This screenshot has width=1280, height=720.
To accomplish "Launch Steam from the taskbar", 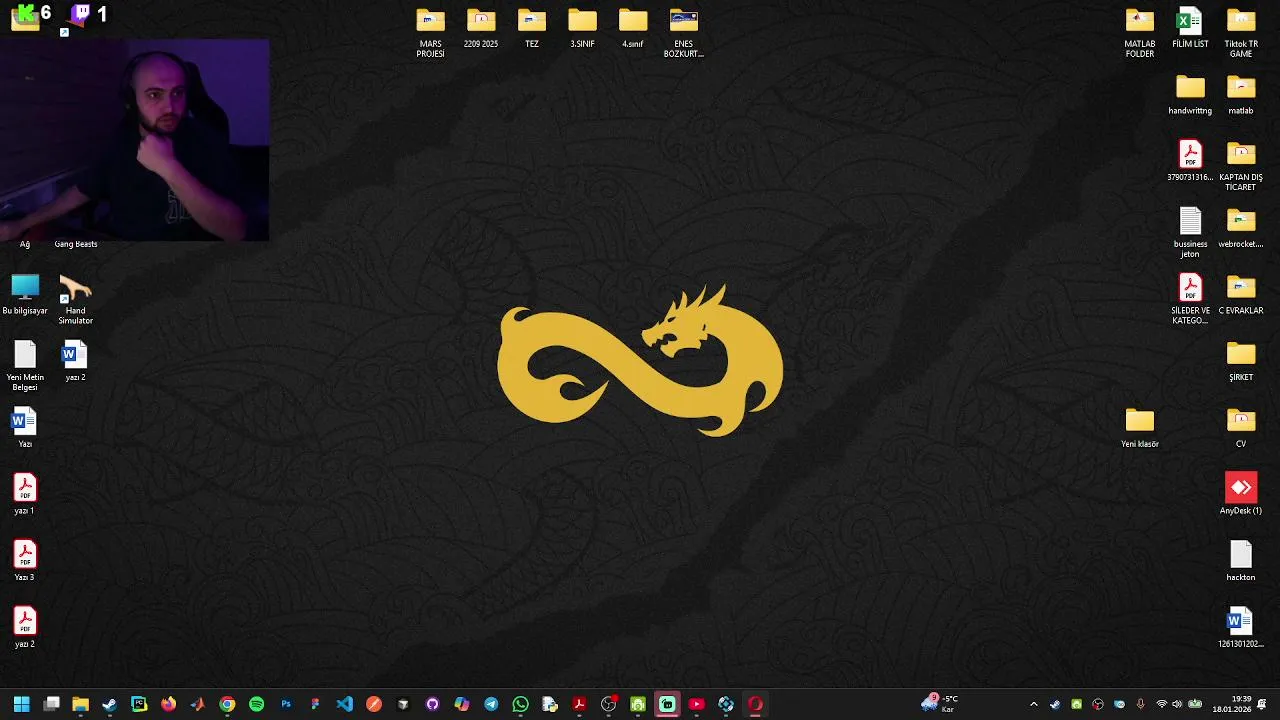I will click(110, 704).
